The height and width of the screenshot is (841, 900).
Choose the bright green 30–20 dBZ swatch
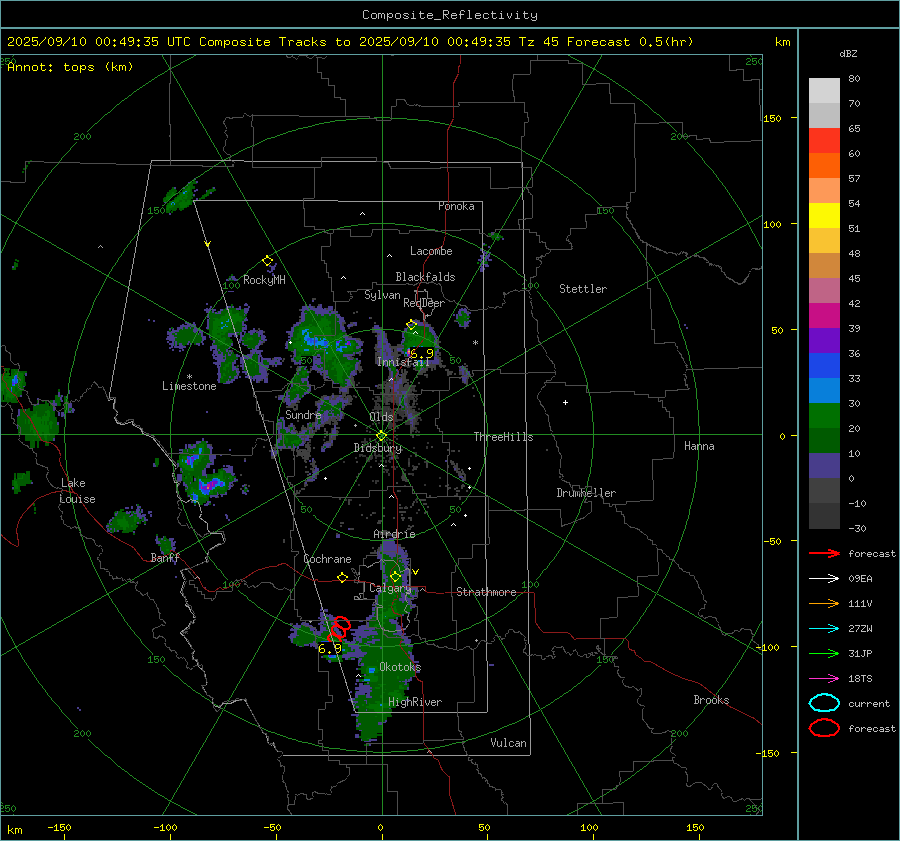click(824, 416)
